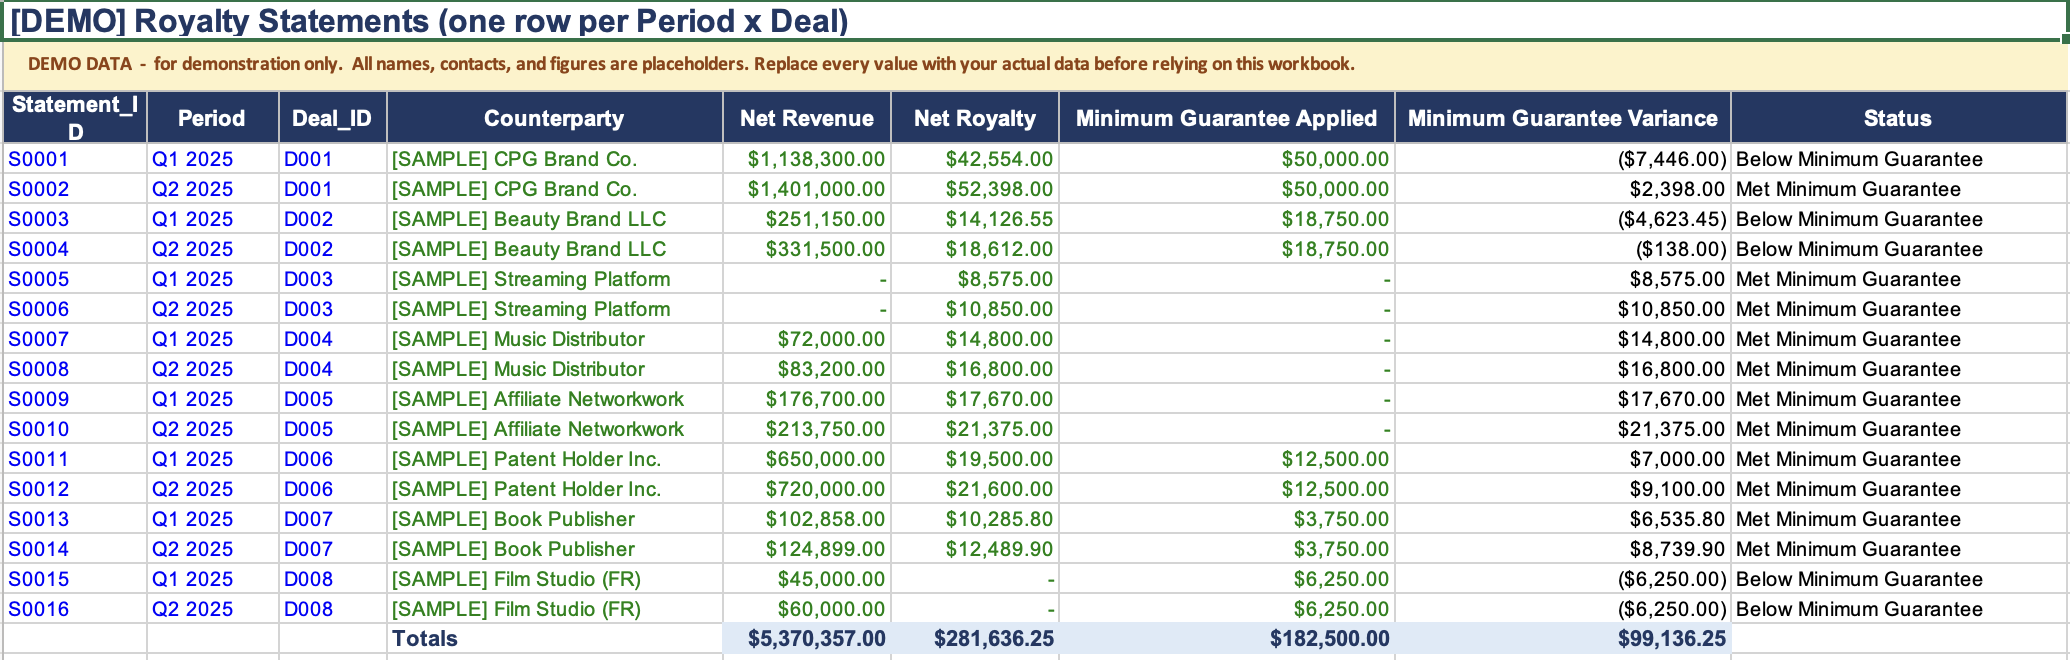Select the Status column header
Image resolution: width=2070 pixels, height=660 pixels.
pos(1897,117)
